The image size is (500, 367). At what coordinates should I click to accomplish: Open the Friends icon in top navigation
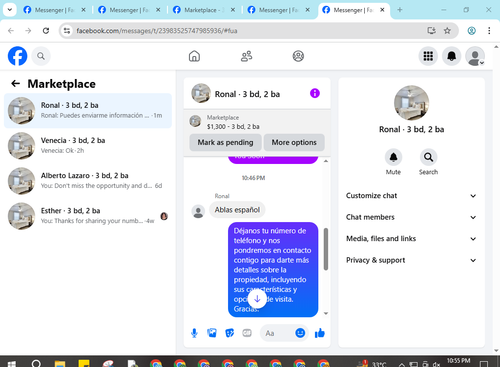pos(246,56)
